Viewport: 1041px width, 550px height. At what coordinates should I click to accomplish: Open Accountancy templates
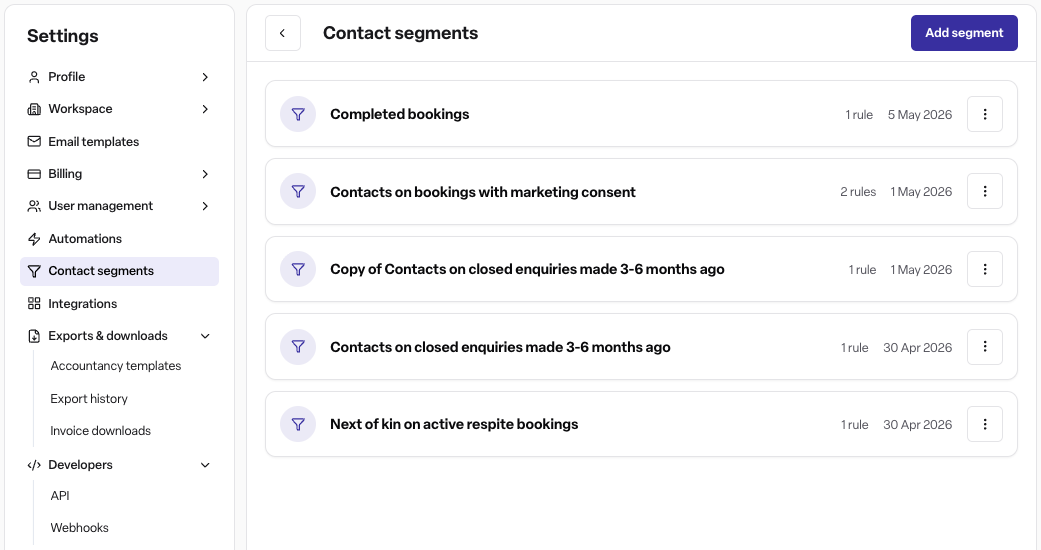coord(116,366)
